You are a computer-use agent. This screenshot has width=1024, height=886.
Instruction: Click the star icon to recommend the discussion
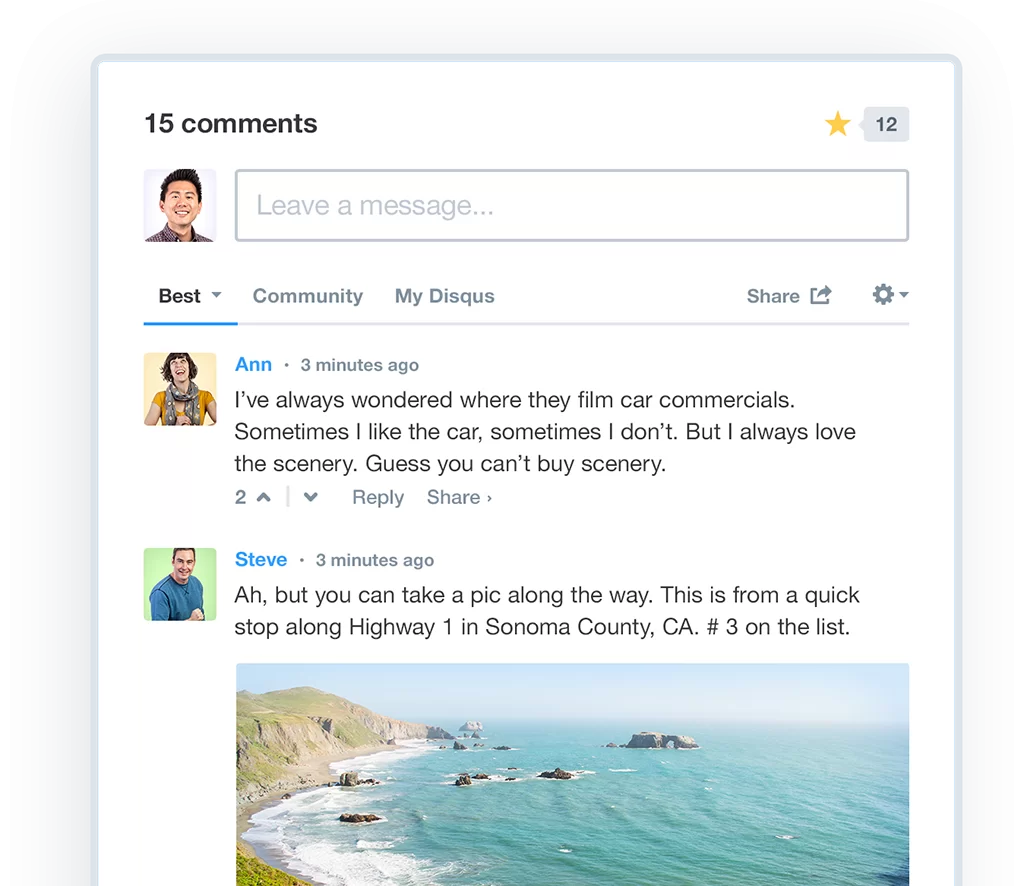pyautogui.click(x=838, y=123)
